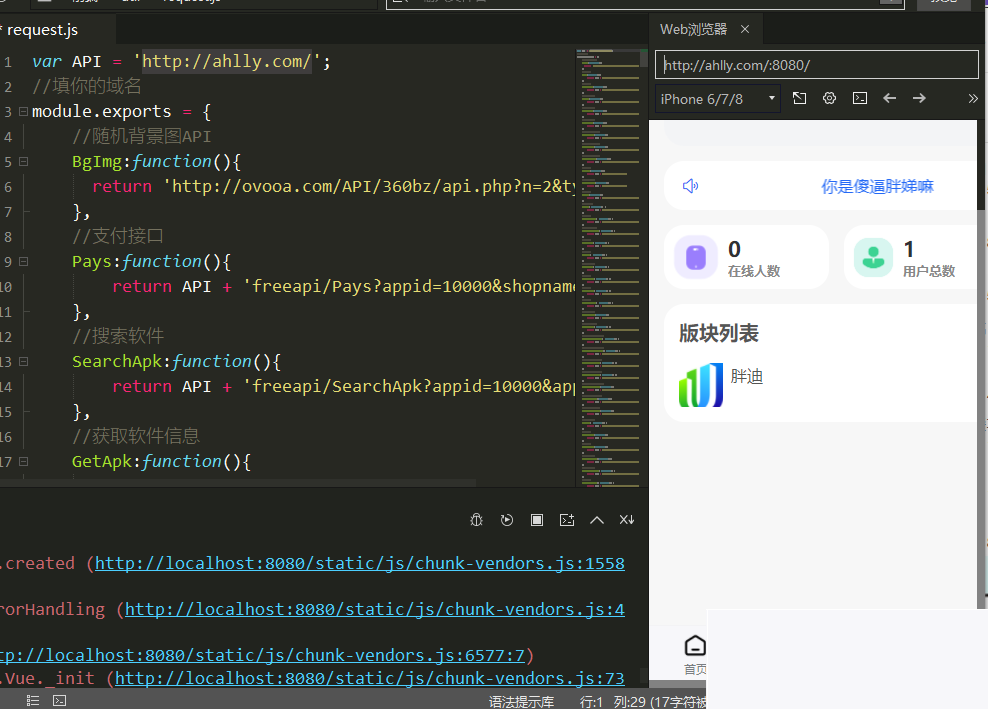Open the chunk-vendors.js:1558 link
This screenshot has width=988, height=709.
(x=360, y=564)
